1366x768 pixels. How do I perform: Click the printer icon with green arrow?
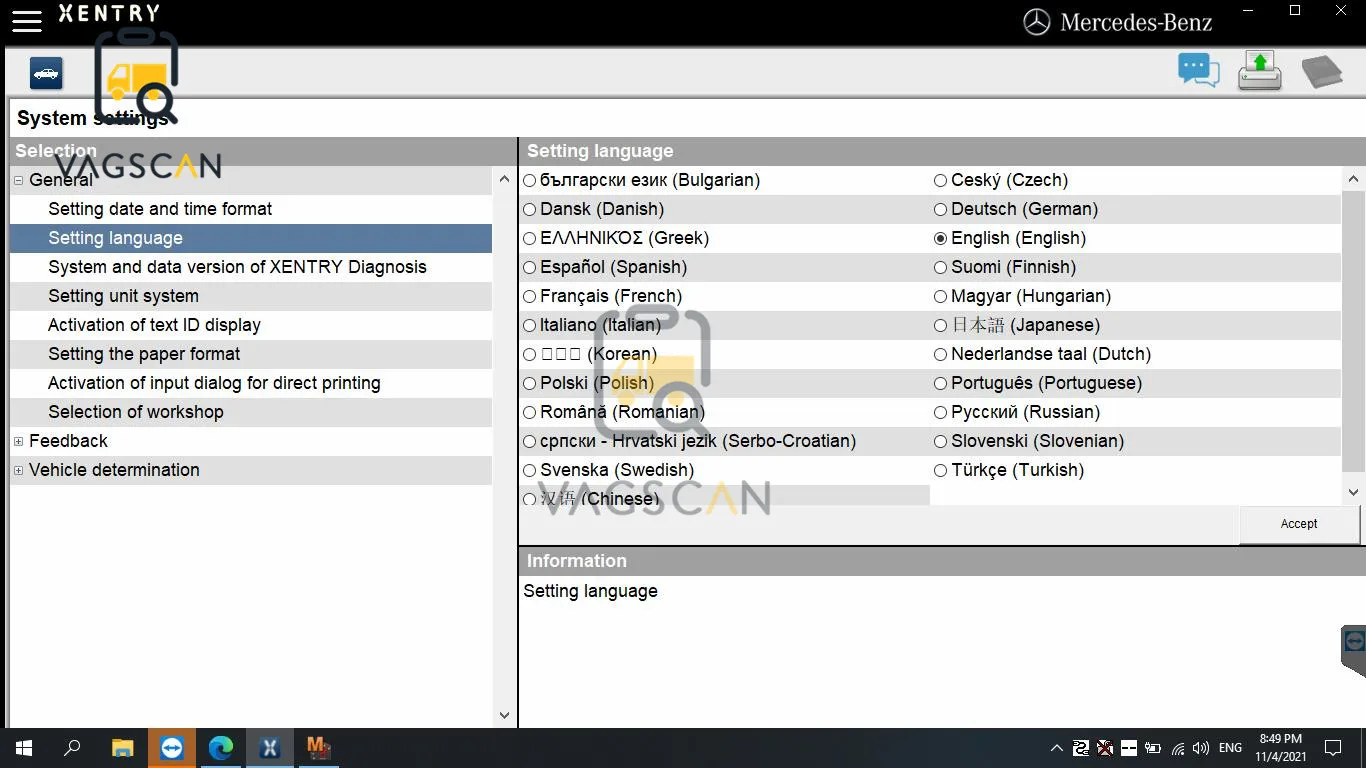[x=1259, y=71]
